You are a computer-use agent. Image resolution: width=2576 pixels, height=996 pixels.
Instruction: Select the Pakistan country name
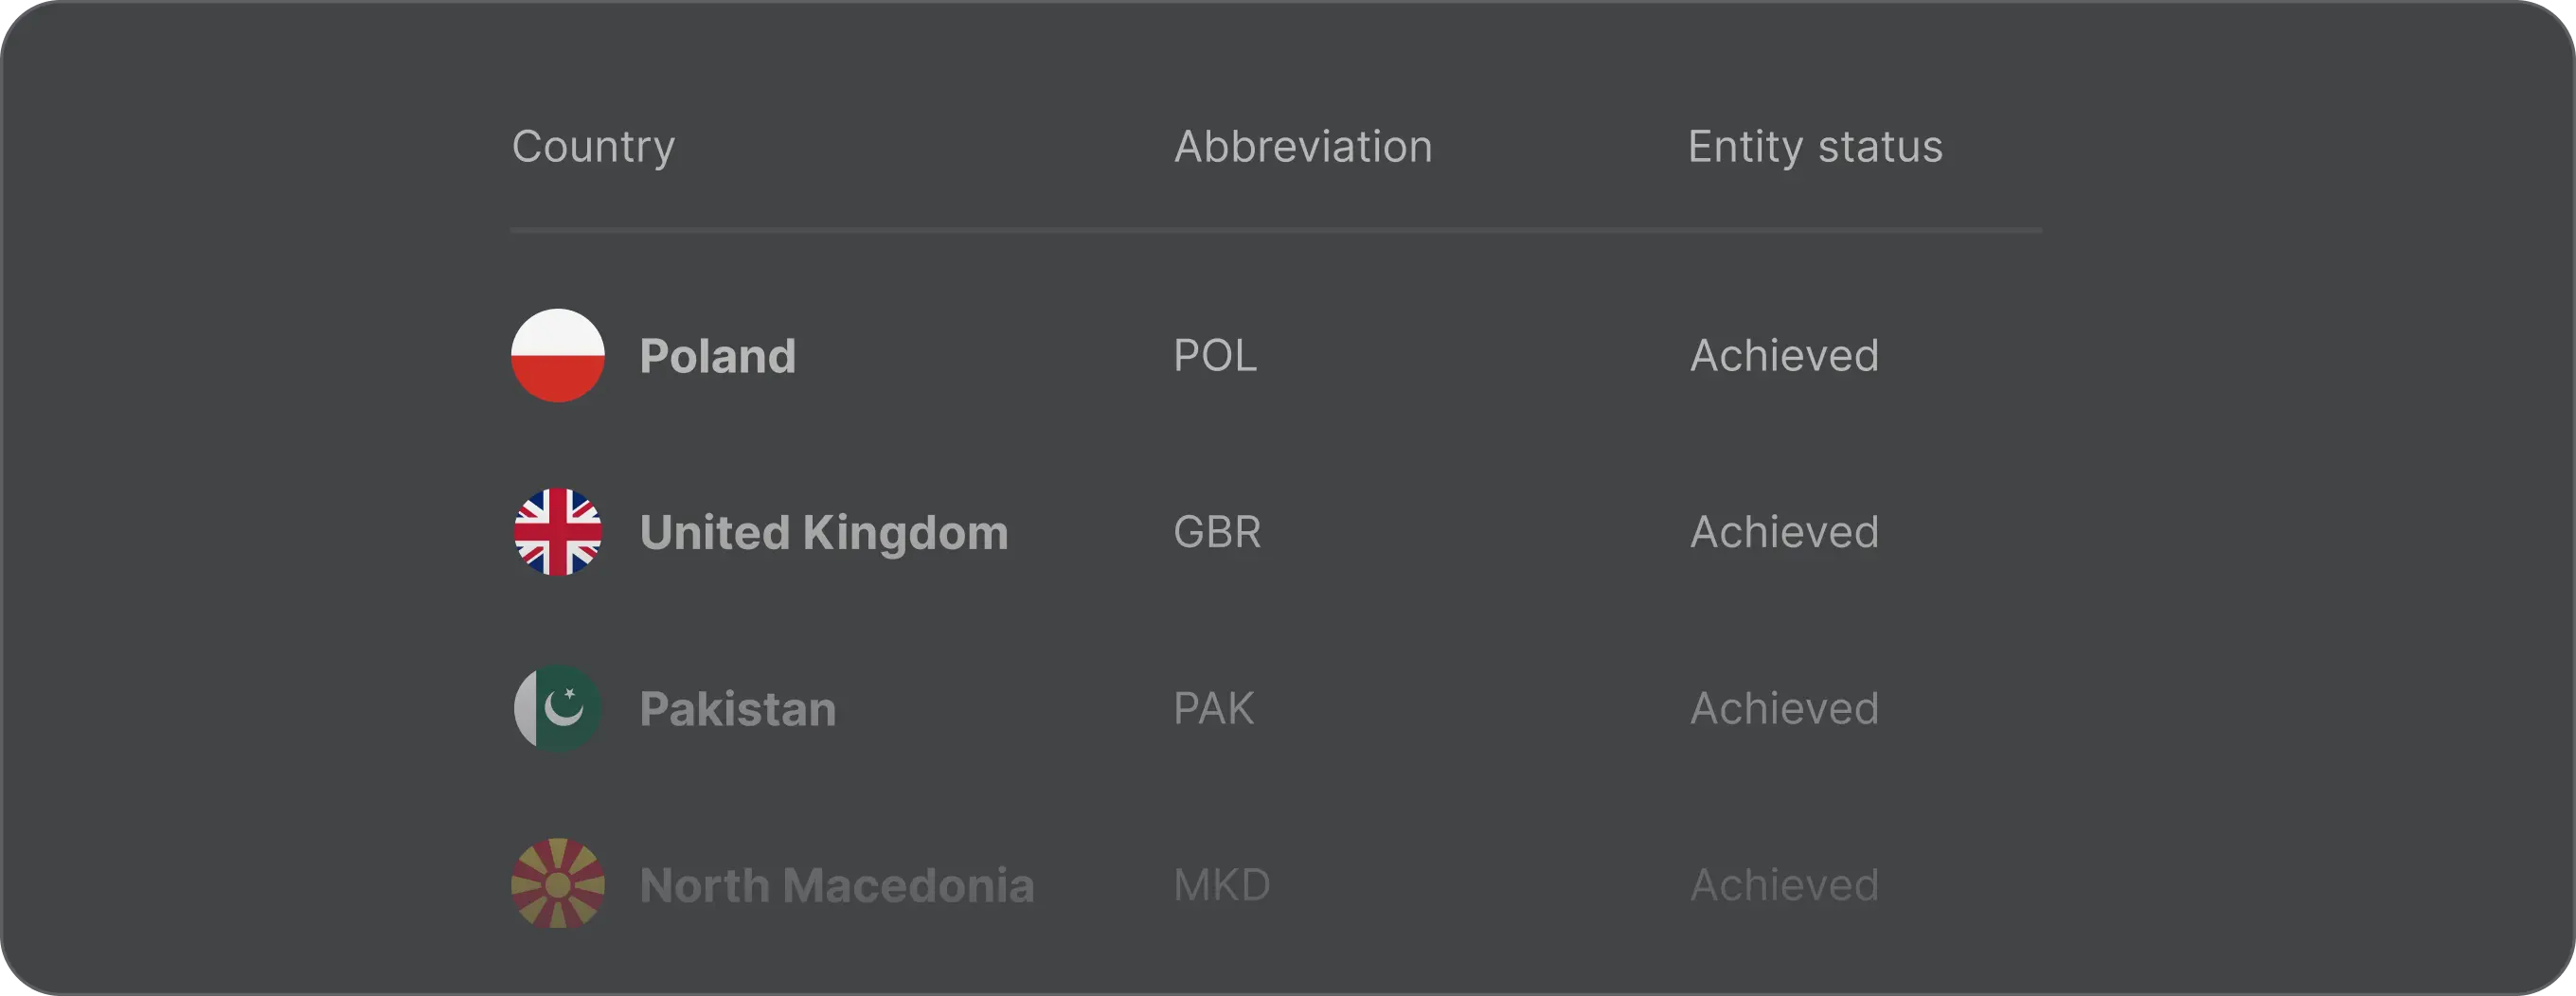point(737,709)
